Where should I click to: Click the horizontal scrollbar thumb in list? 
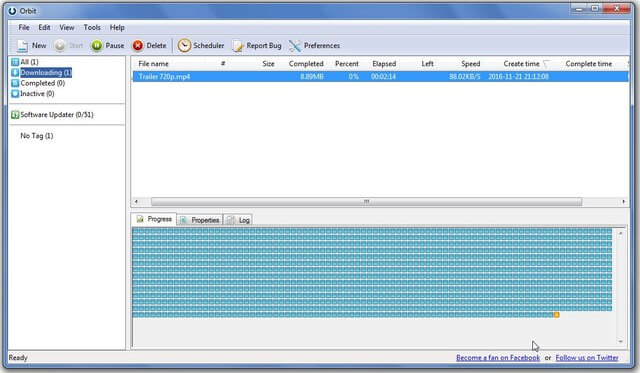(x=366, y=202)
